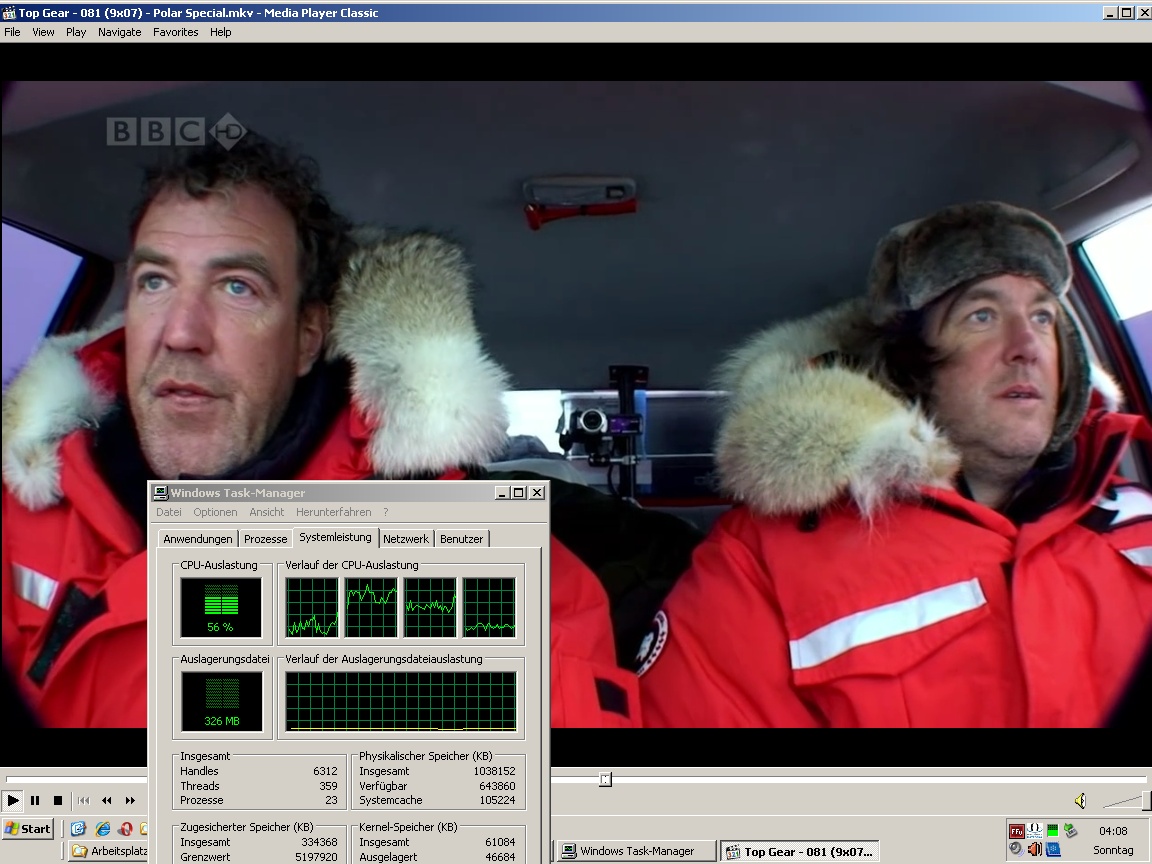Open the Navigate menu
This screenshot has width=1152, height=864.
[119, 32]
